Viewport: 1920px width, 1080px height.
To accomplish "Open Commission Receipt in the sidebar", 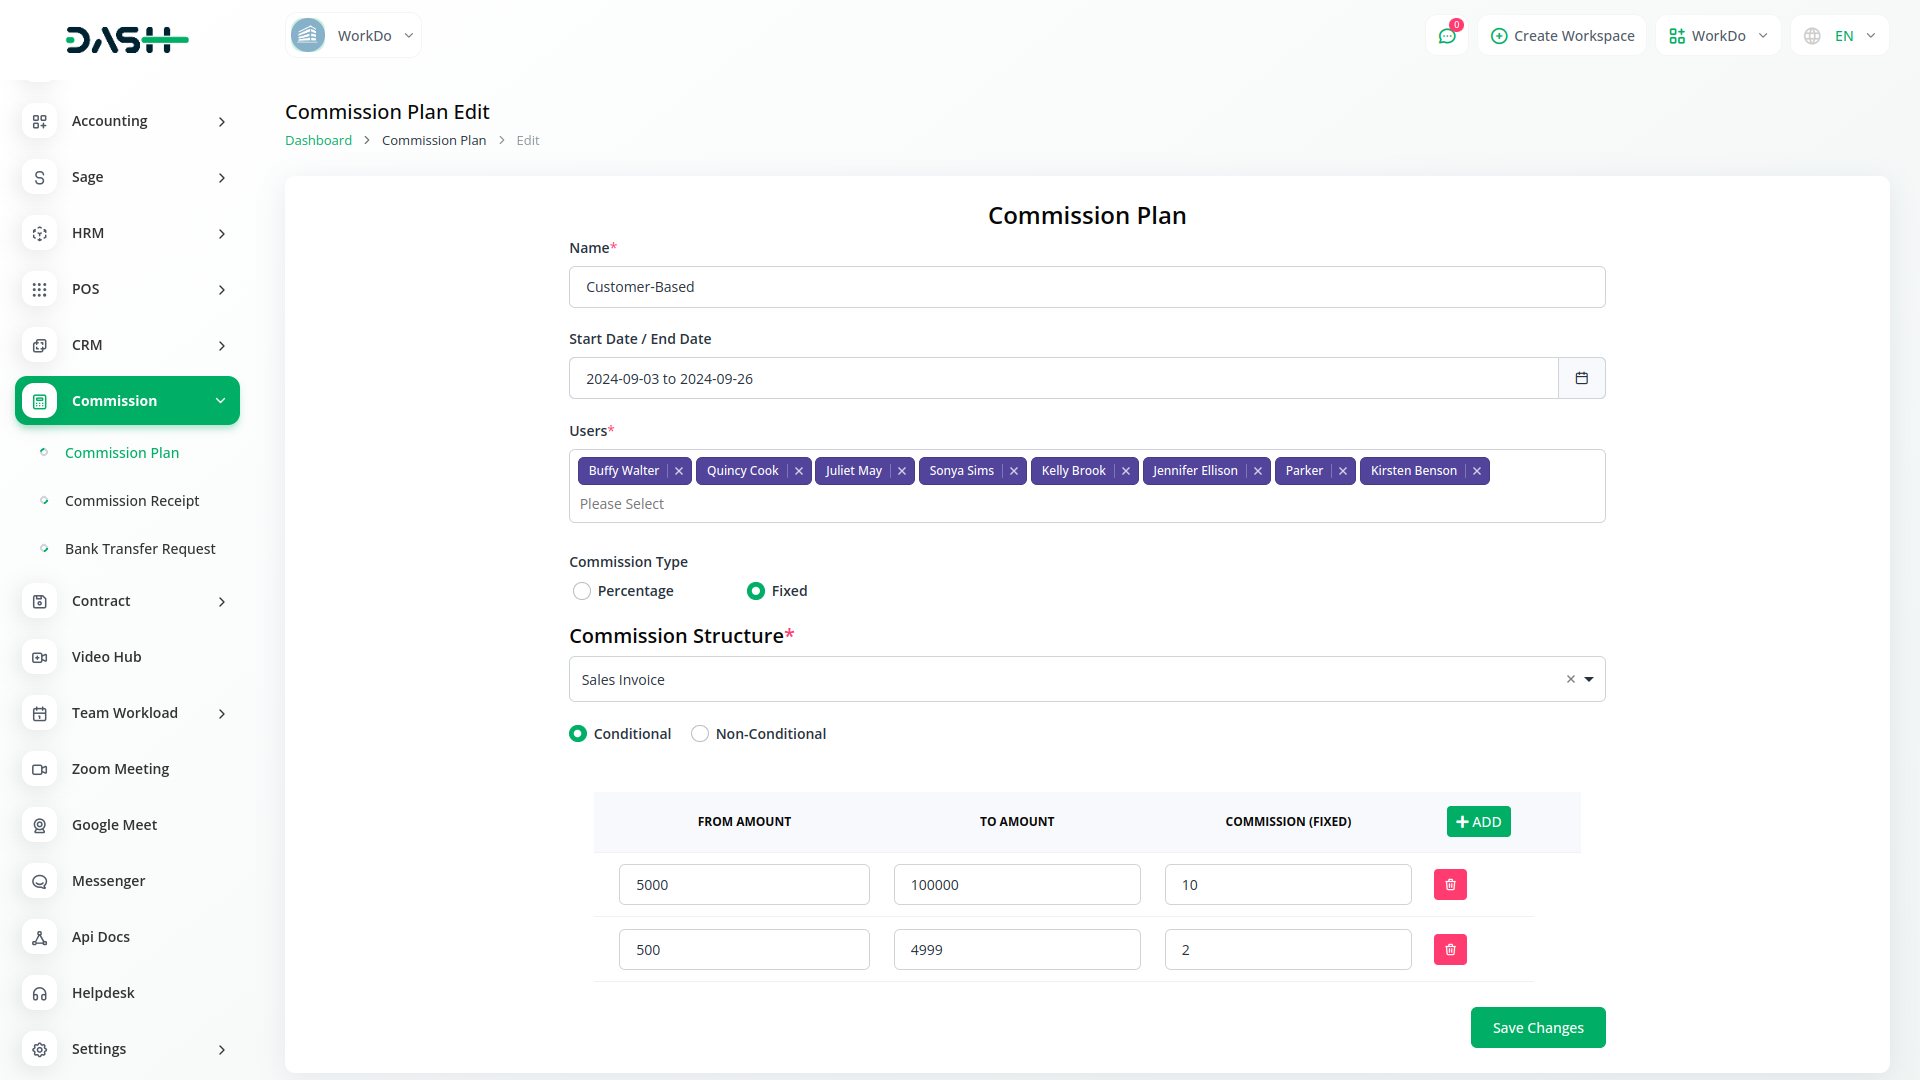I will click(x=131, y=501).
